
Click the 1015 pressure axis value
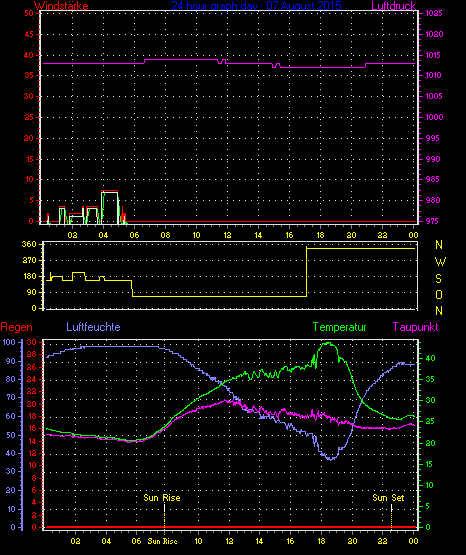(x=434, y=55)
